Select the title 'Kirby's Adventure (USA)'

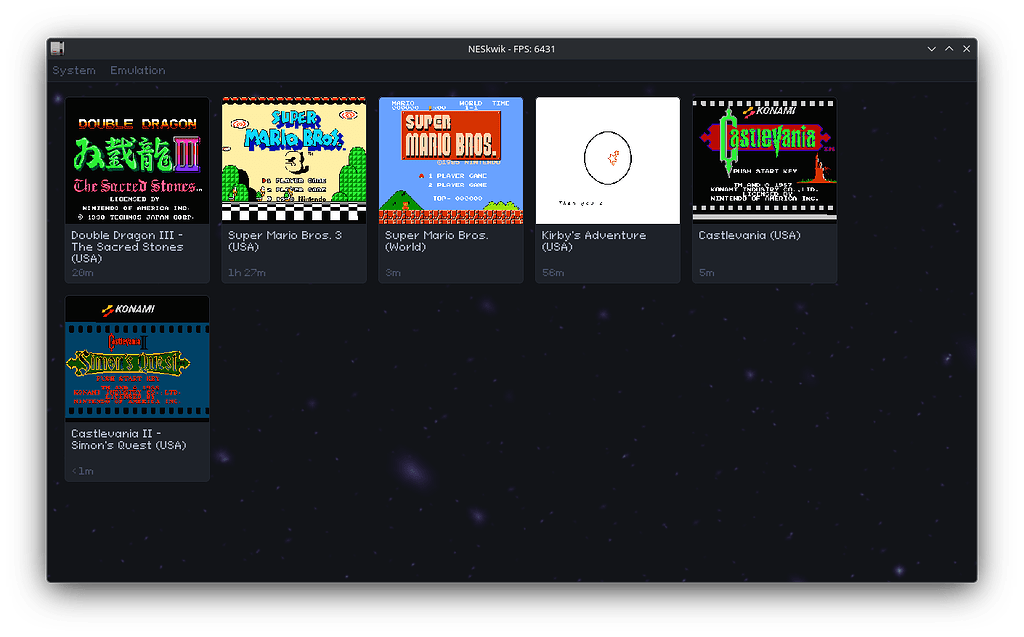594,241
